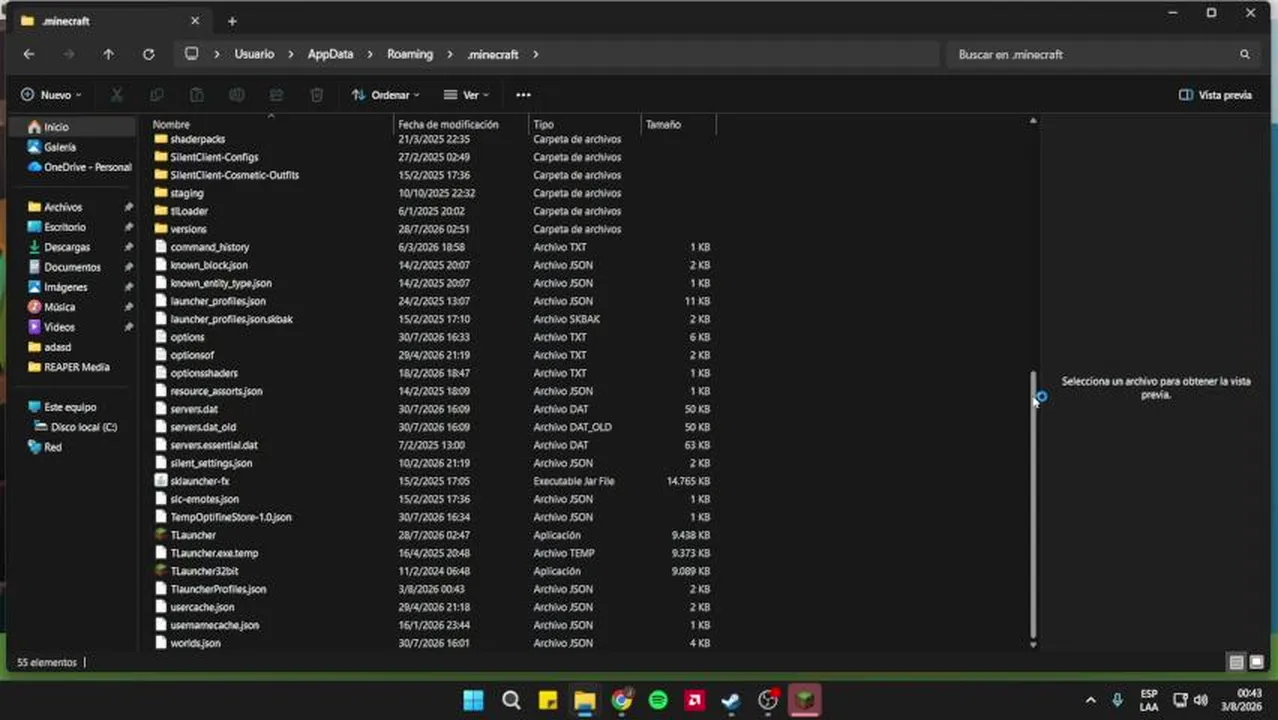This screenshot has height=720, width=1278.
Task: Open Spotify from taskbar
Action: (658, 700)
